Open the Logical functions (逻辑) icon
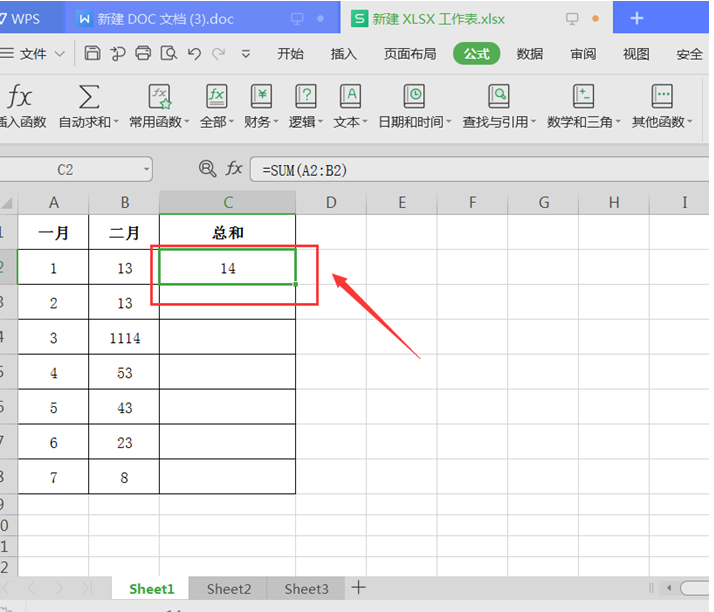 point(306,96)
